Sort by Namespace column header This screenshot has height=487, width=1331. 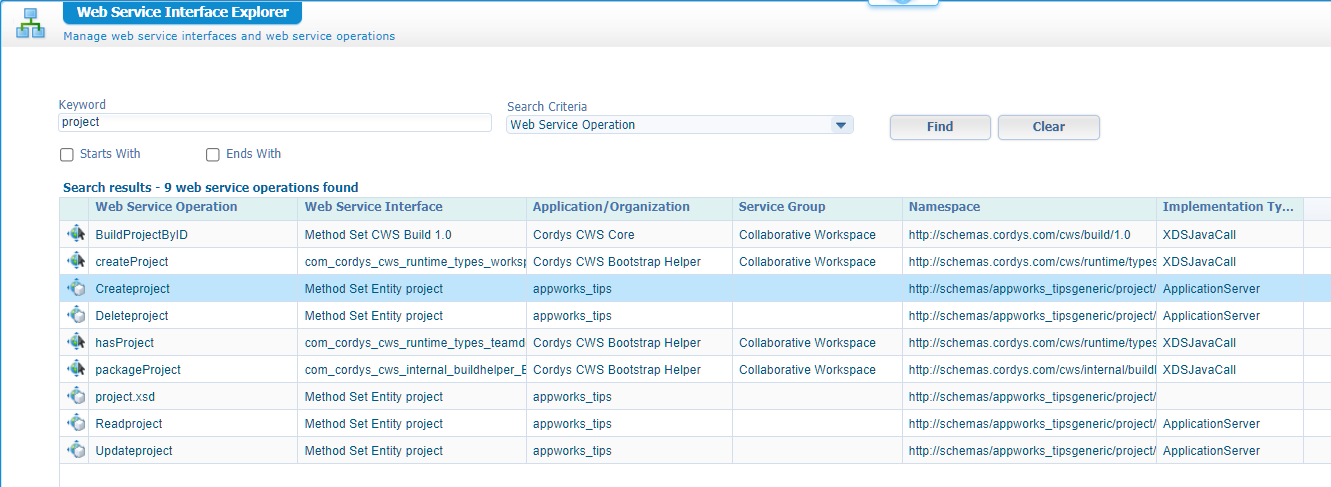(x=944, y=207)
